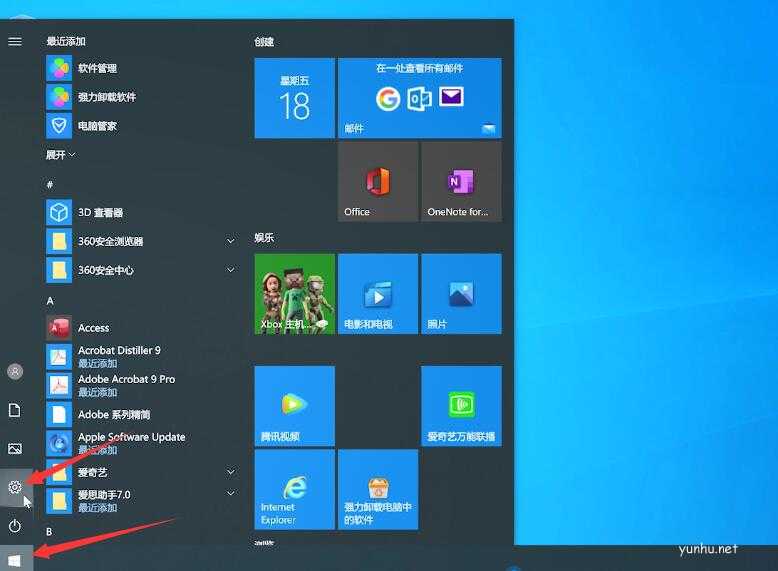Viewport: 778px width, 571px height.
Task: Open the Settings gear icon
Action: point(15,487)
